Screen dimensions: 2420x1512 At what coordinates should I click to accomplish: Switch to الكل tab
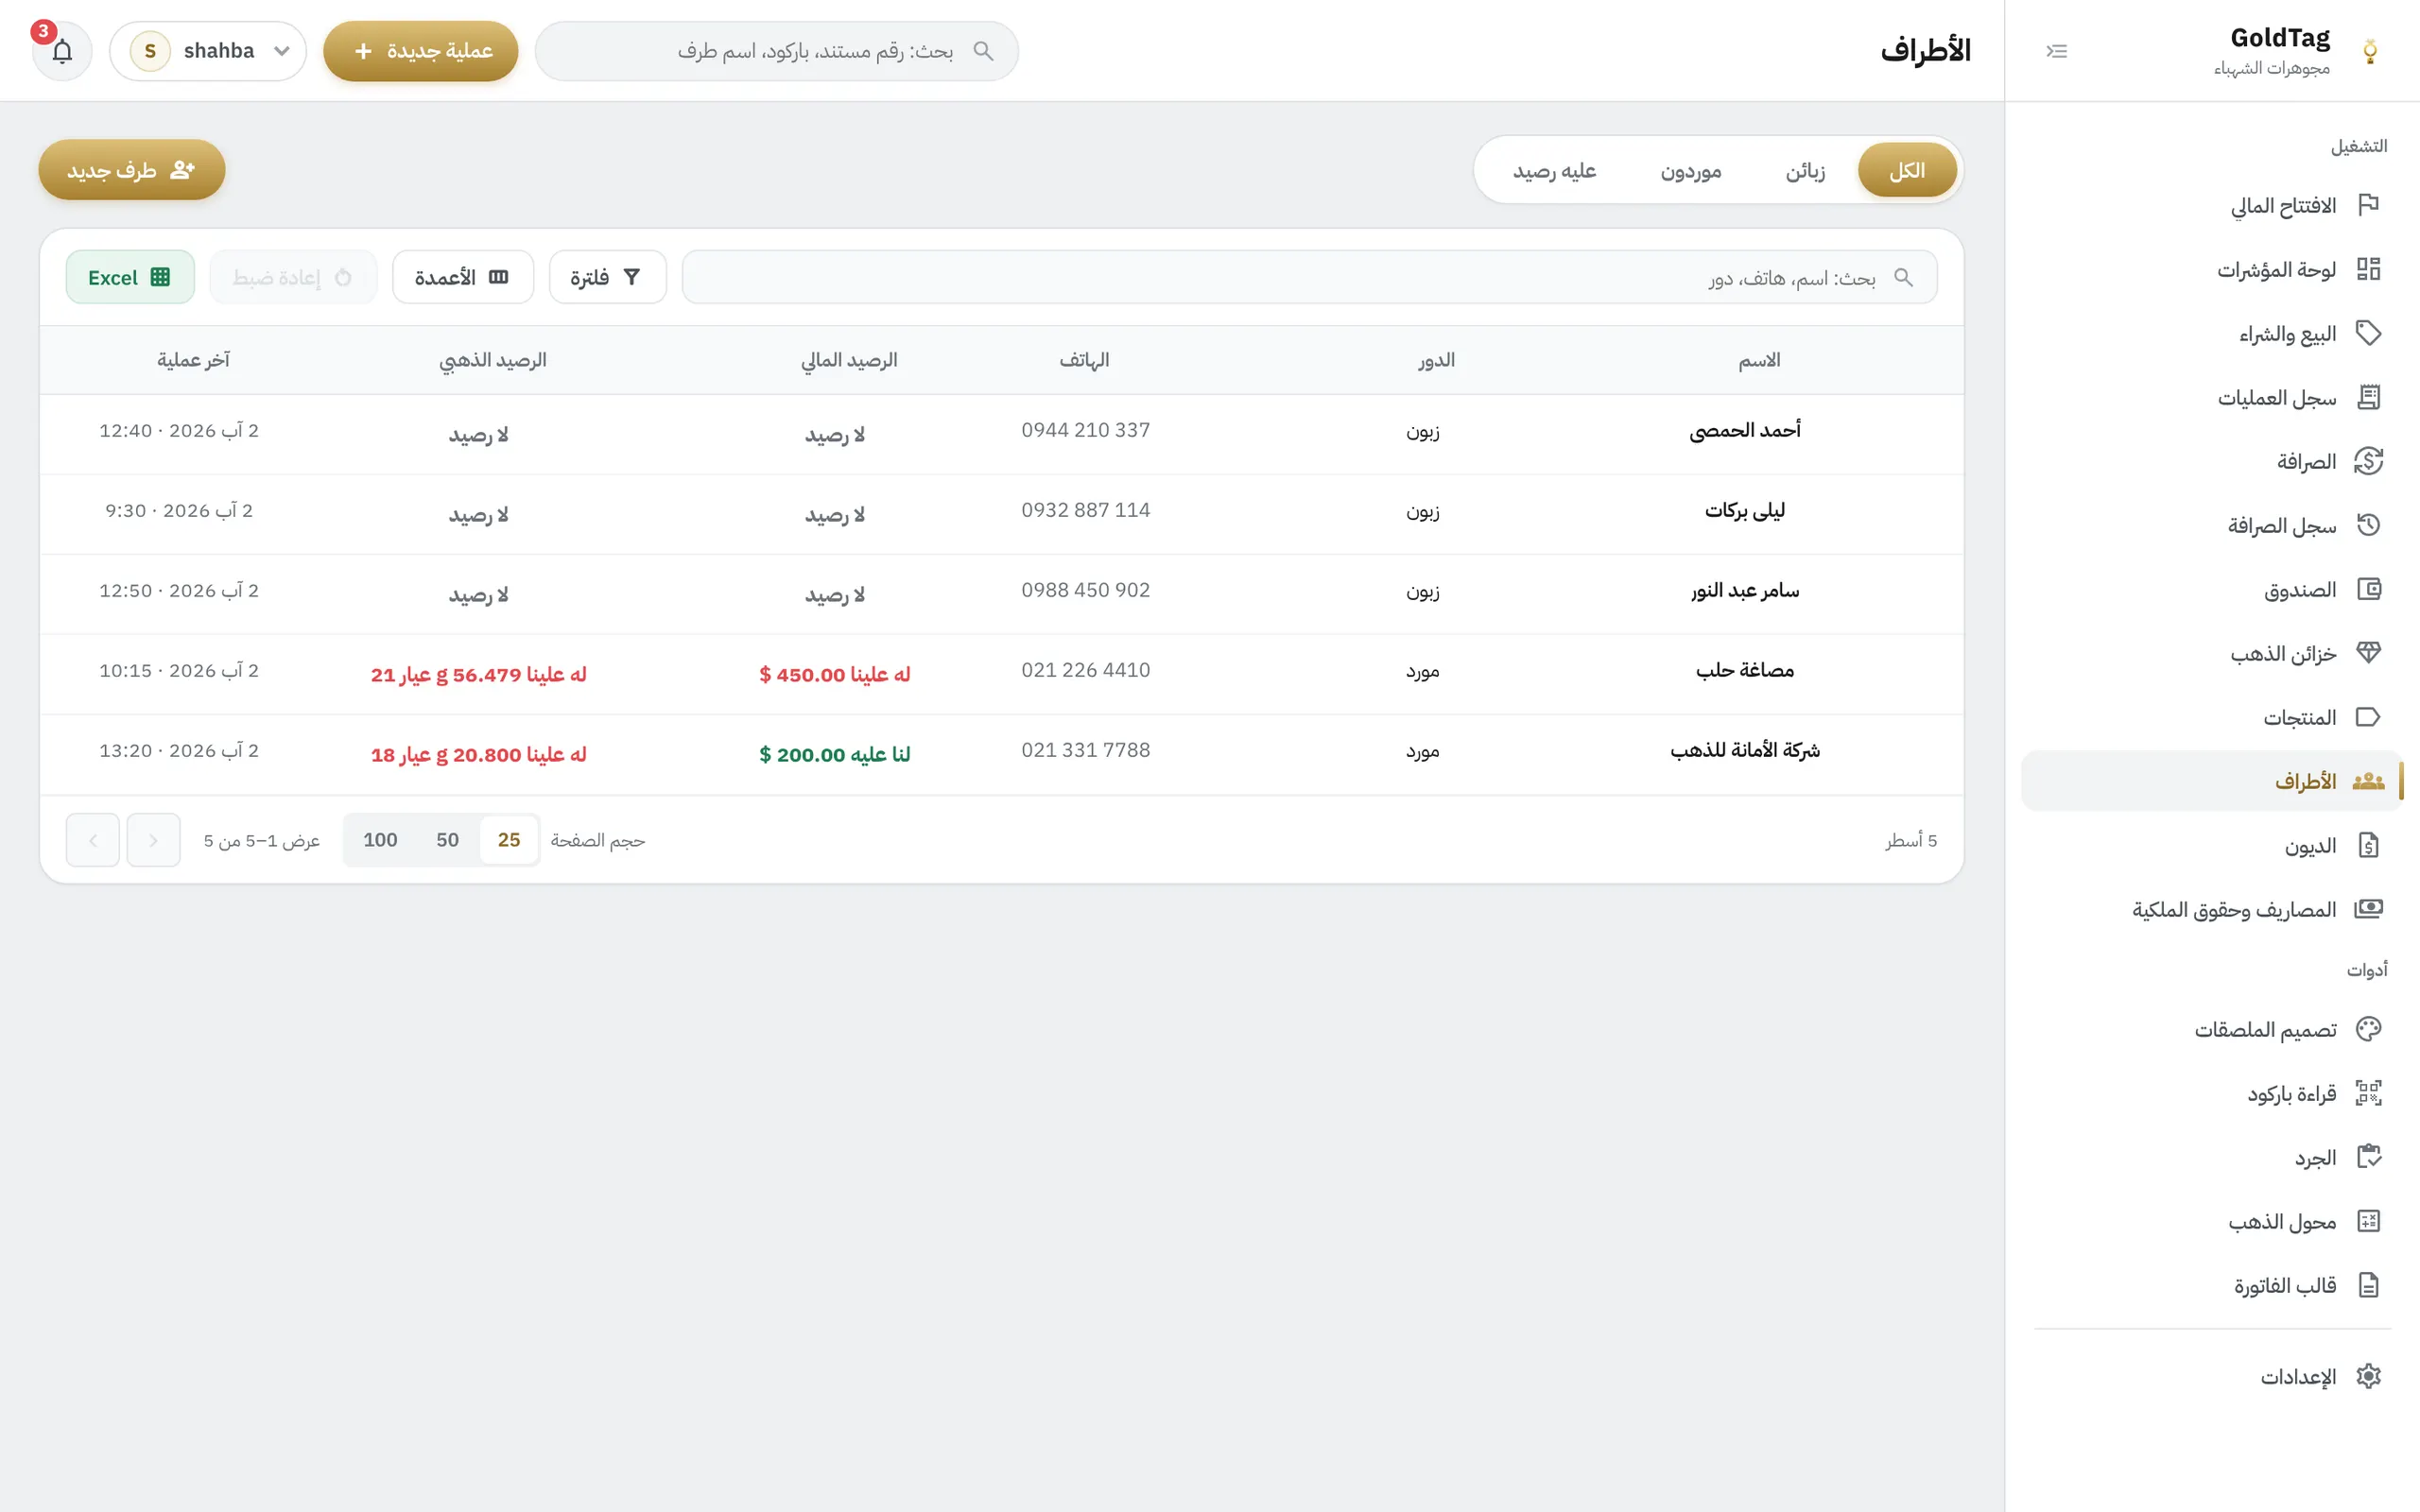pyautogui.click(x=1907, y=171)
